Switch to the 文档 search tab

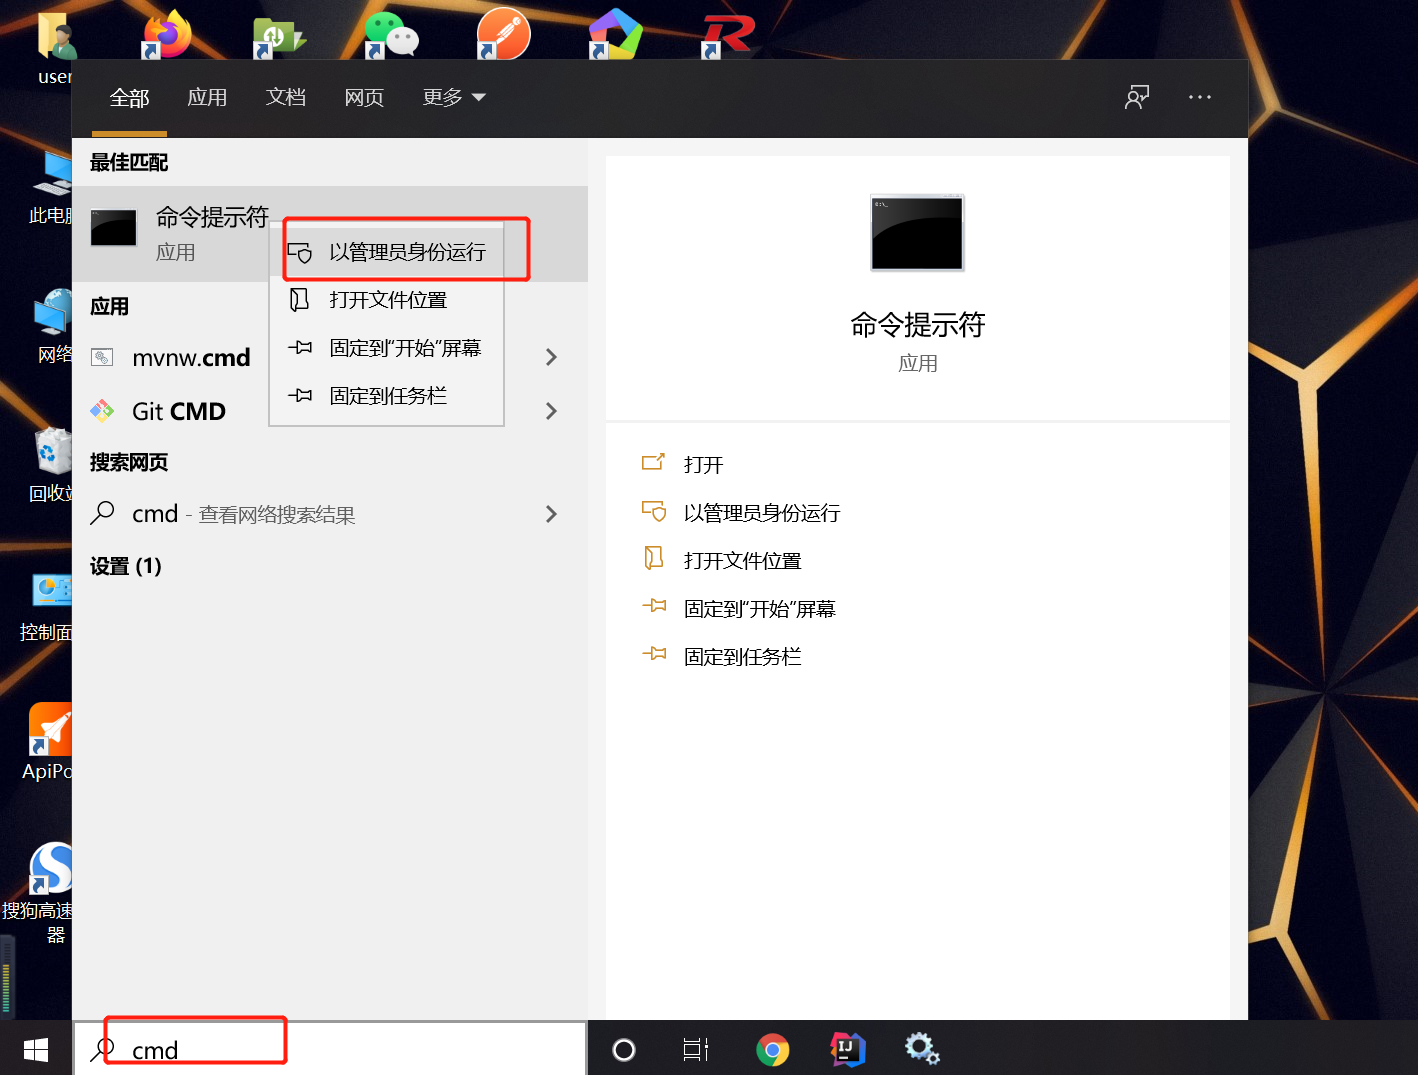pyautogui.click(x=285, y=97)
